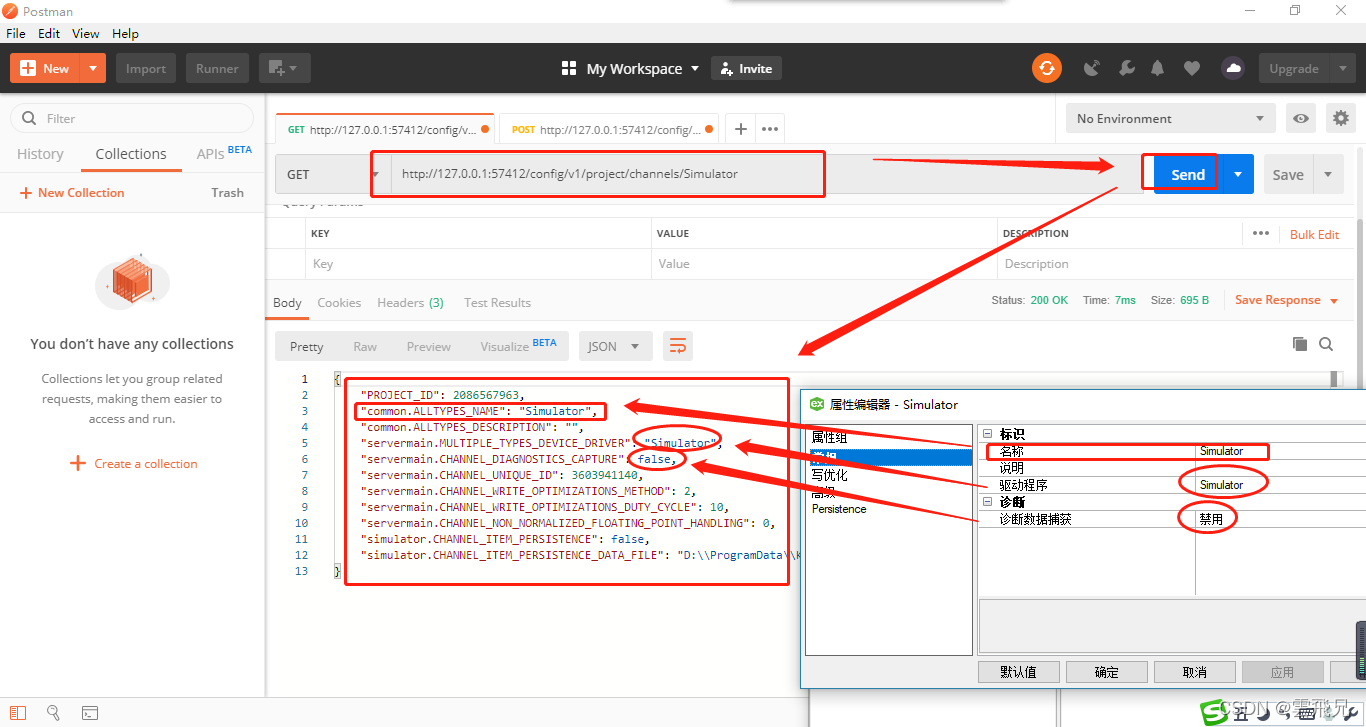Open the Edit menu
This screenshot has height=727, width=1366.
49,33
